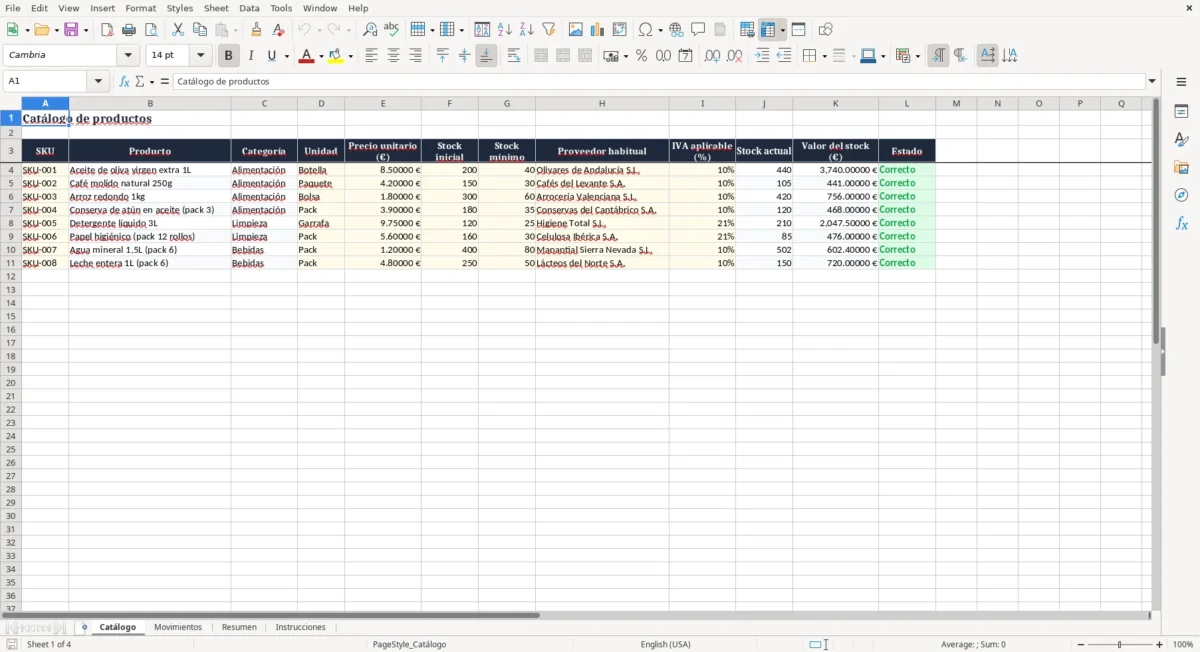Expand the formula bar

click(x=1153, y=82)
